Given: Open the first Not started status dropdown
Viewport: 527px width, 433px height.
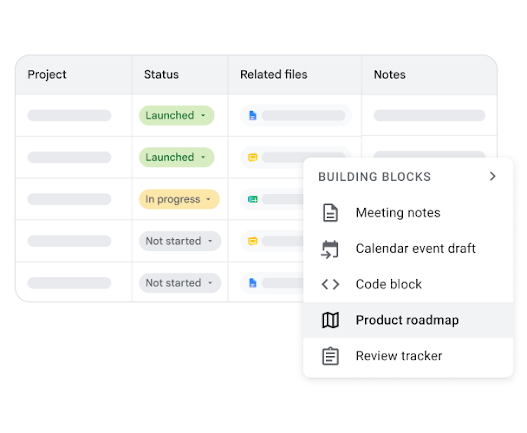Looking at the screenshot, I should coord(180,241).
